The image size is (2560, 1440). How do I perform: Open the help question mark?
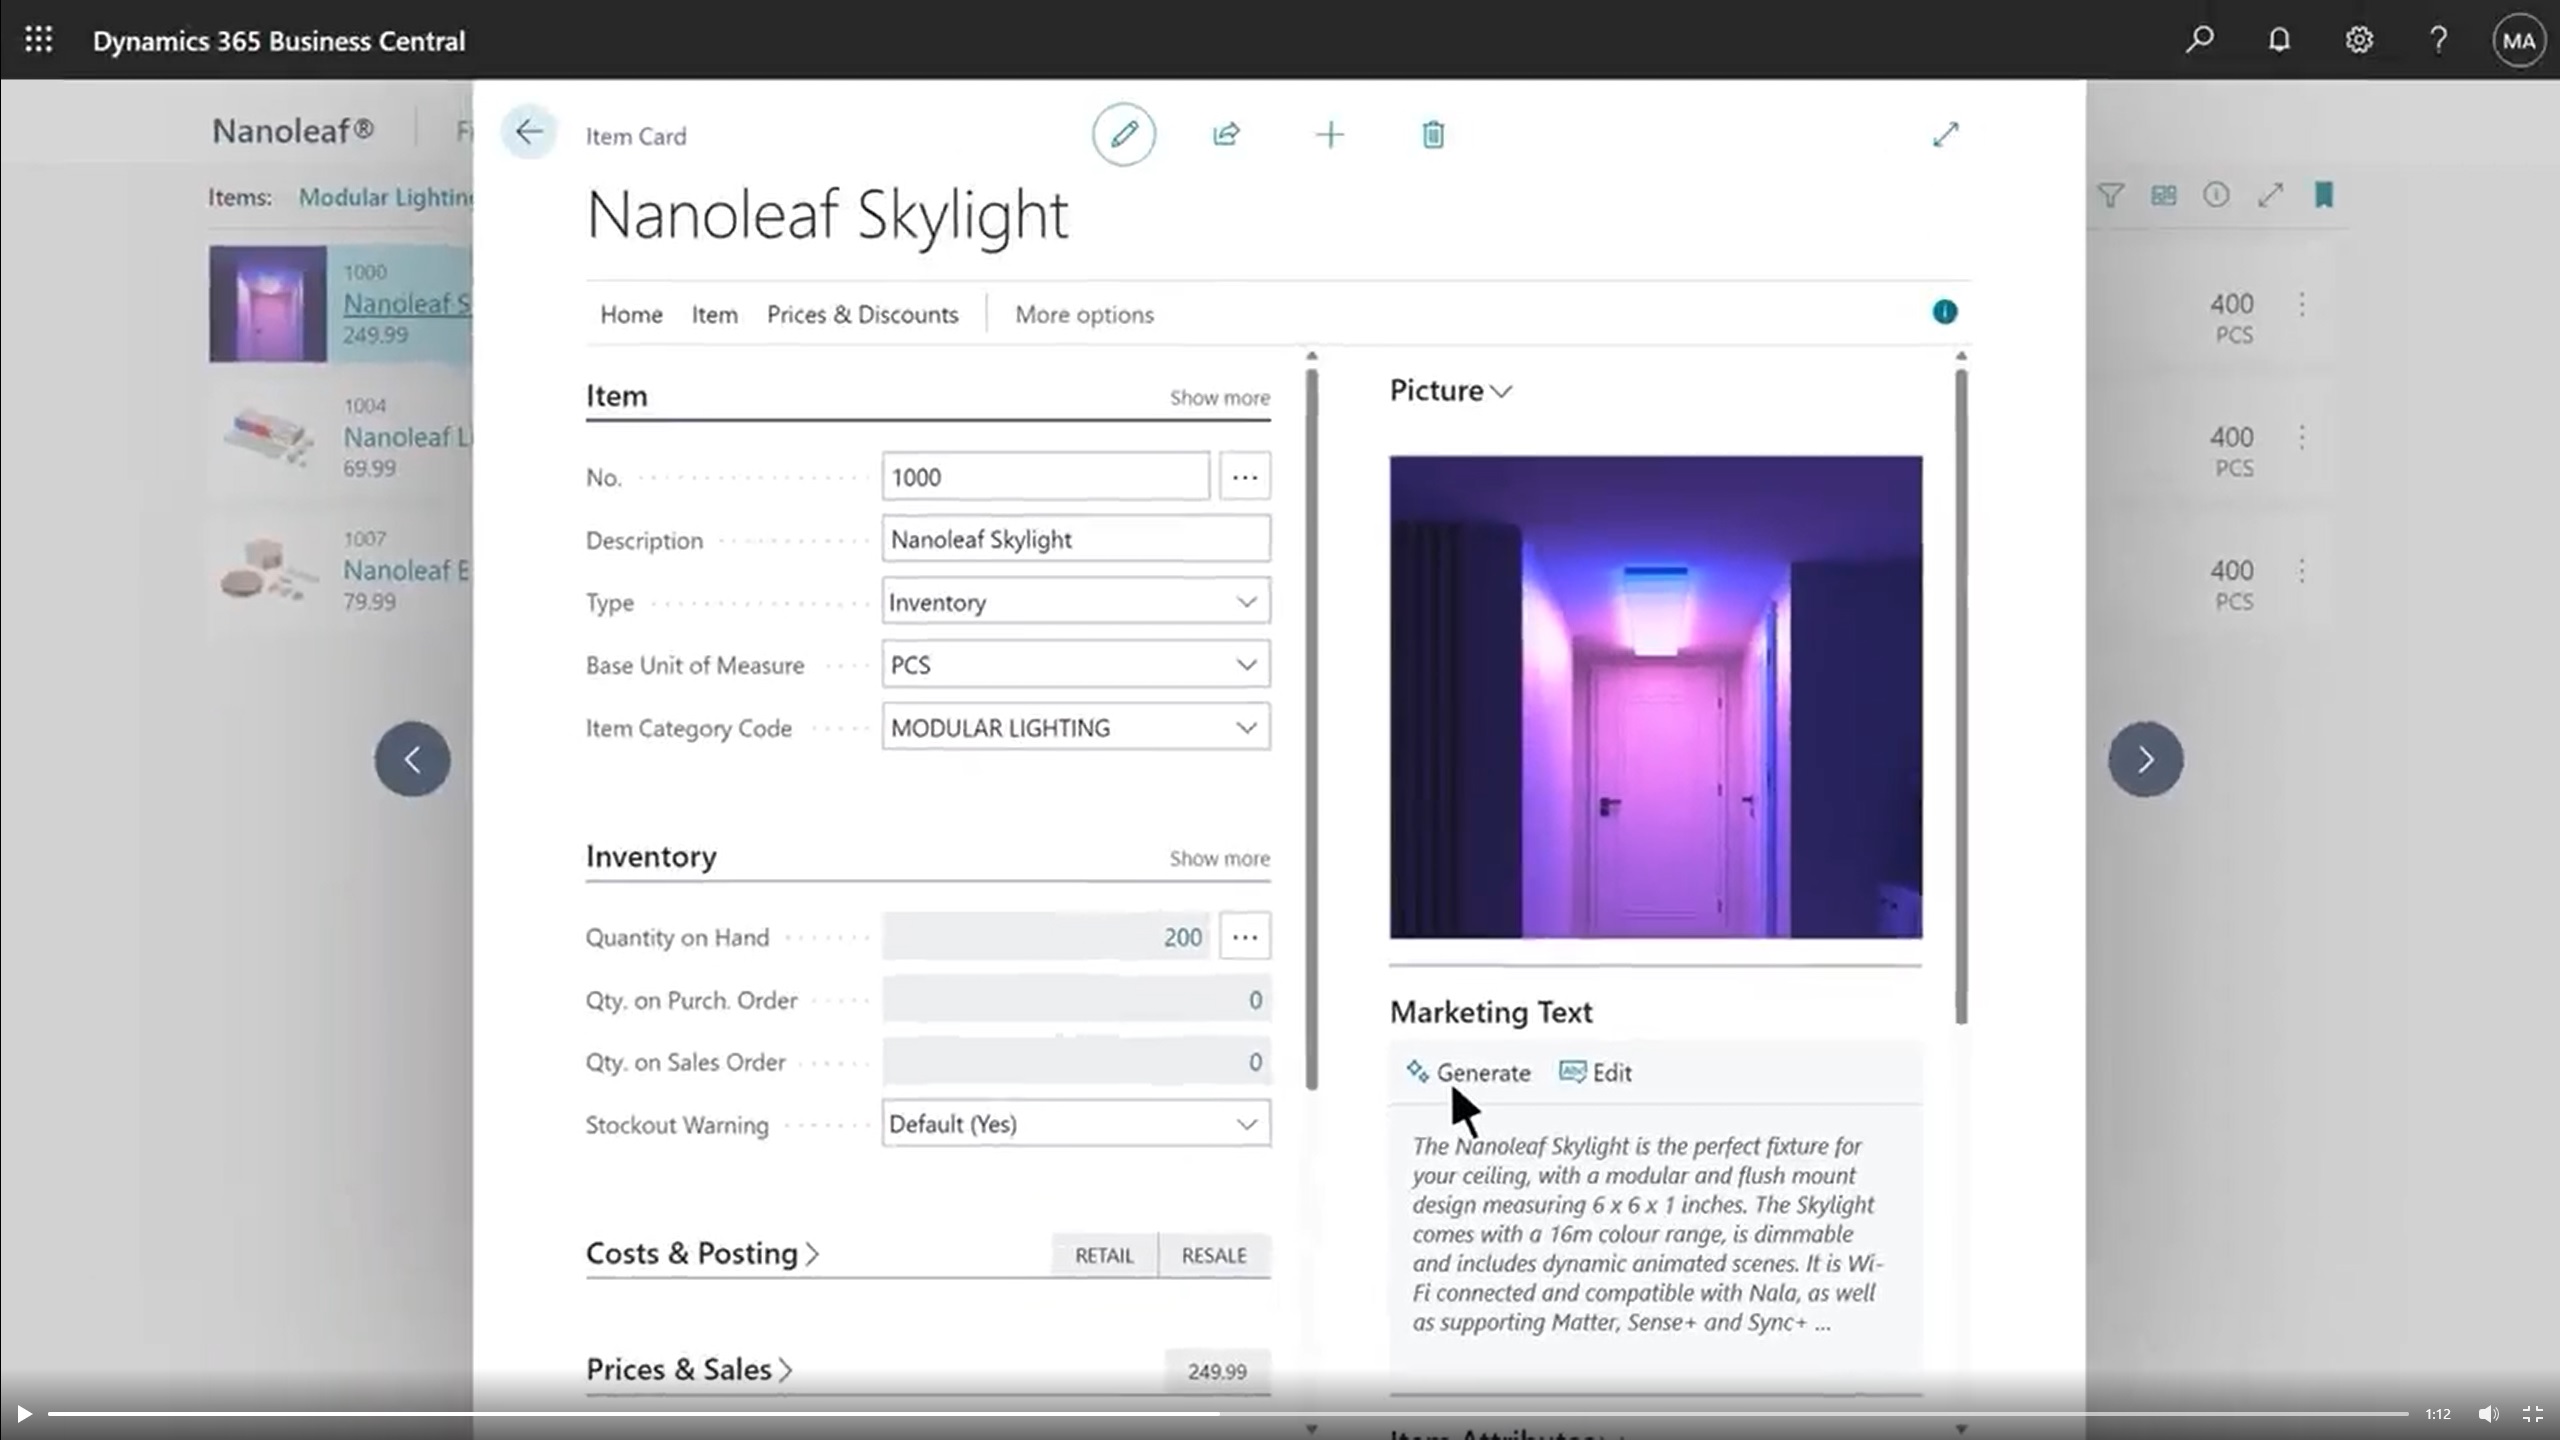click(x=2439, y=40)
